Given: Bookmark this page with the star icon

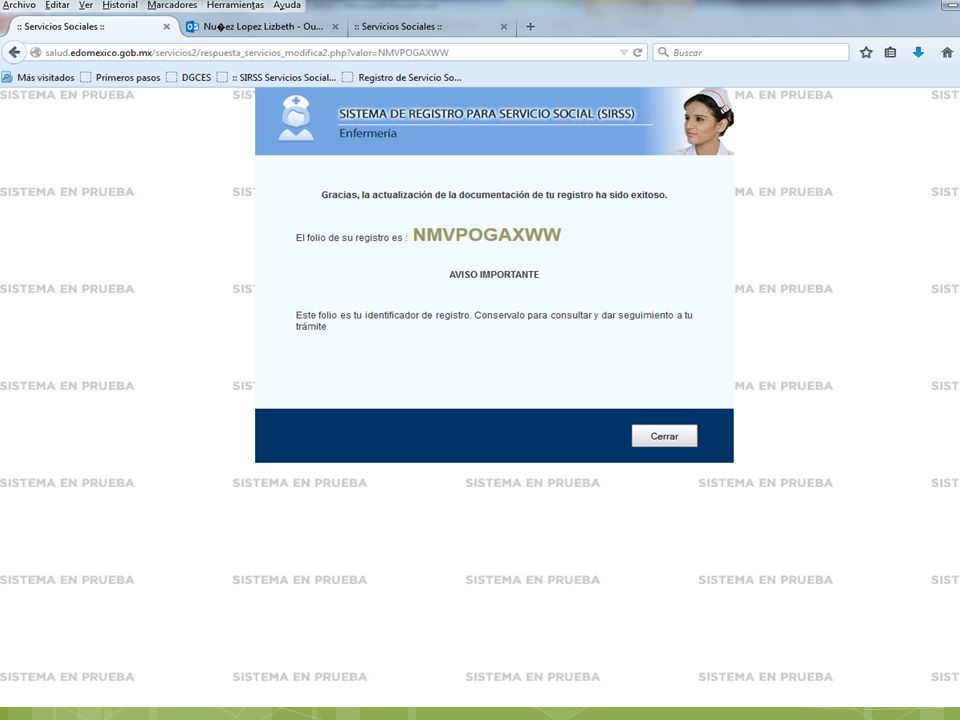Looking at the screenshot, I should click(866, 53).
